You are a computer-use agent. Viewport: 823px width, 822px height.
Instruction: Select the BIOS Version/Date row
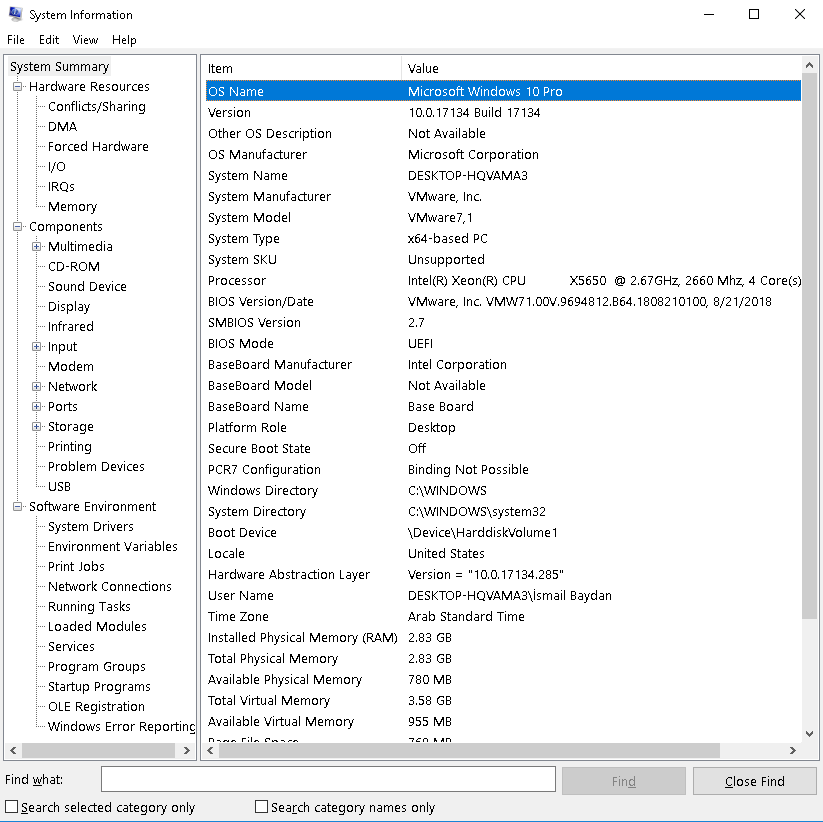[503, 301]
